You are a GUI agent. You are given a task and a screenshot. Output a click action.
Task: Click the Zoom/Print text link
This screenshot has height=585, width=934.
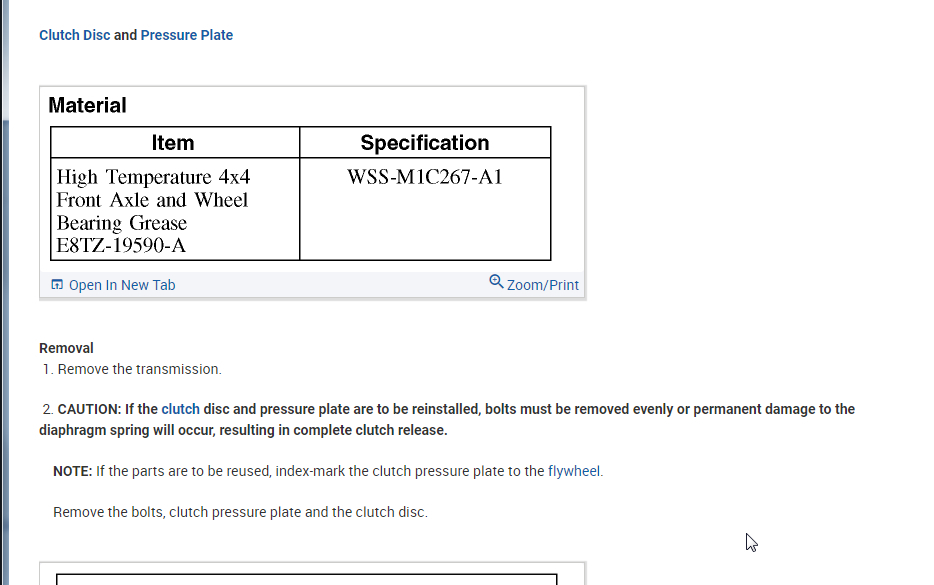(x=543, y=285)
